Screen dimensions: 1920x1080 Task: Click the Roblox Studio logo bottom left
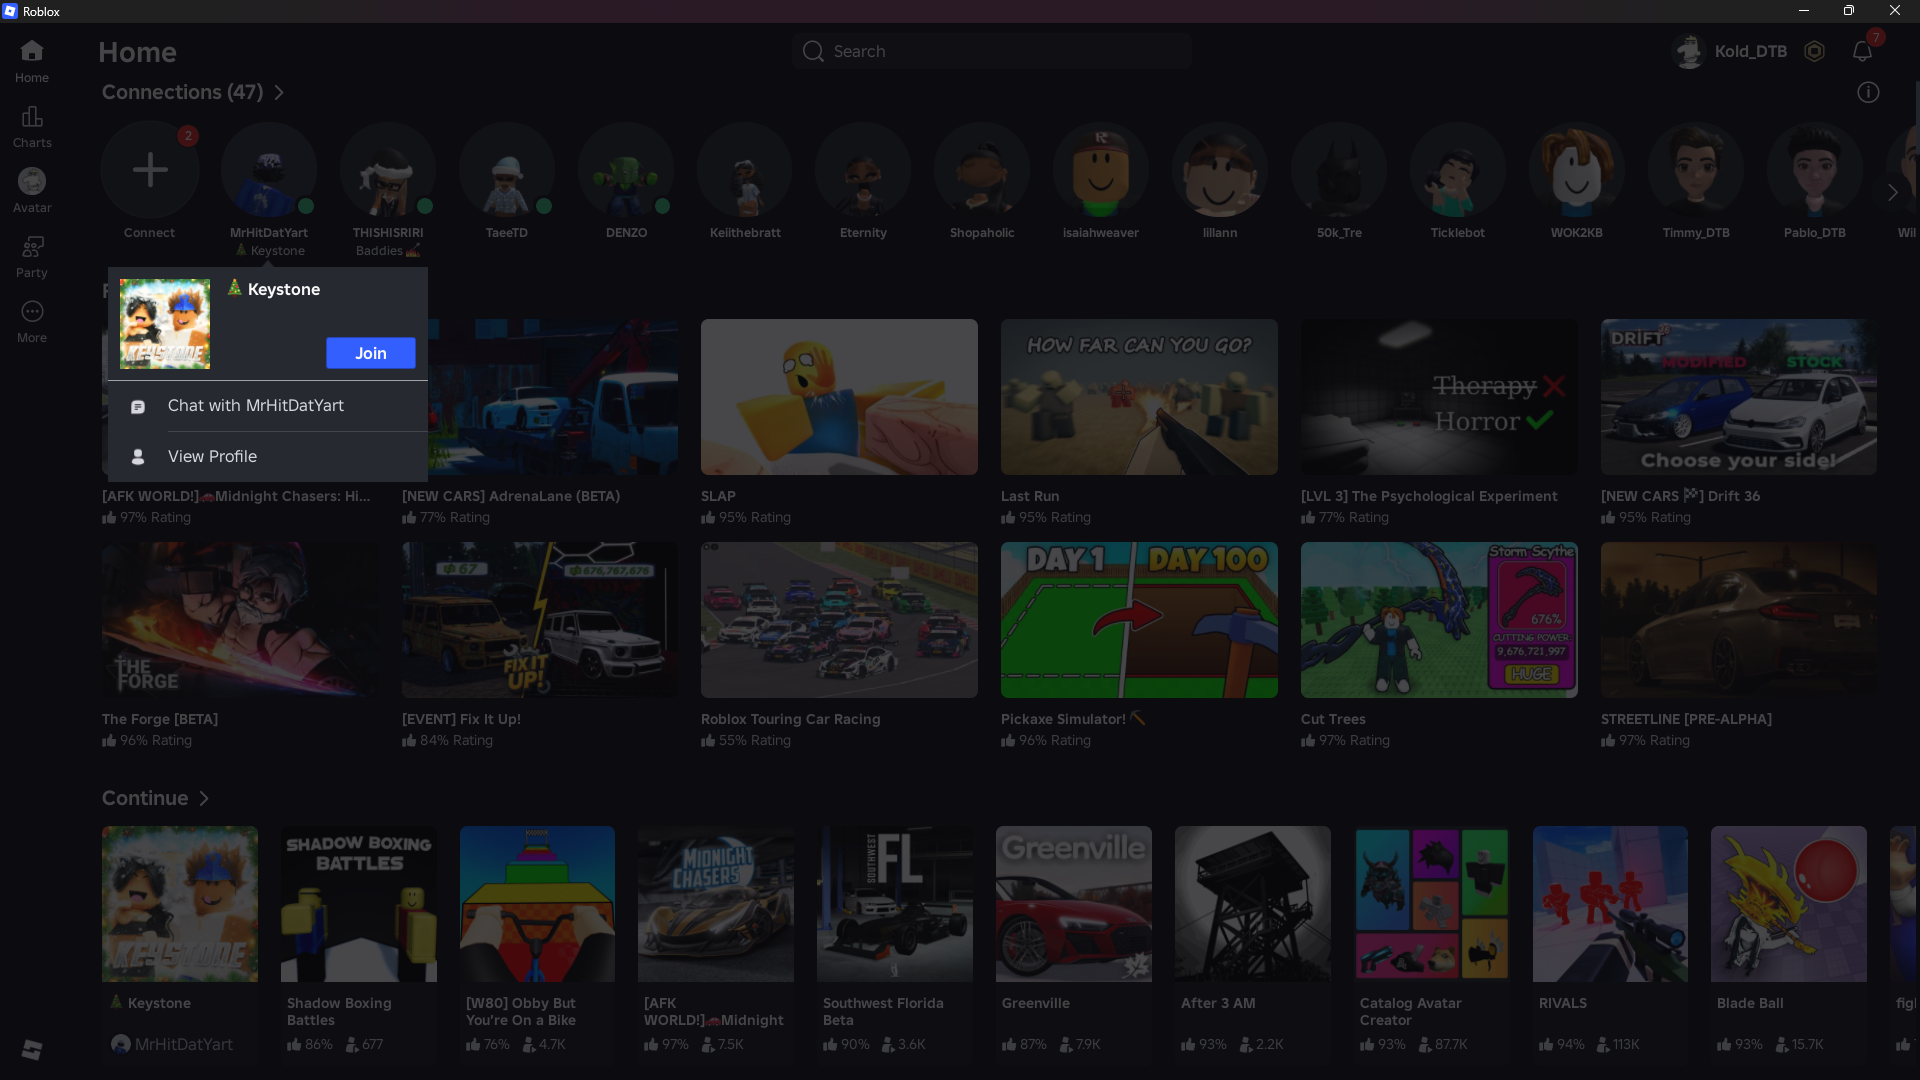pos(32,1049)
